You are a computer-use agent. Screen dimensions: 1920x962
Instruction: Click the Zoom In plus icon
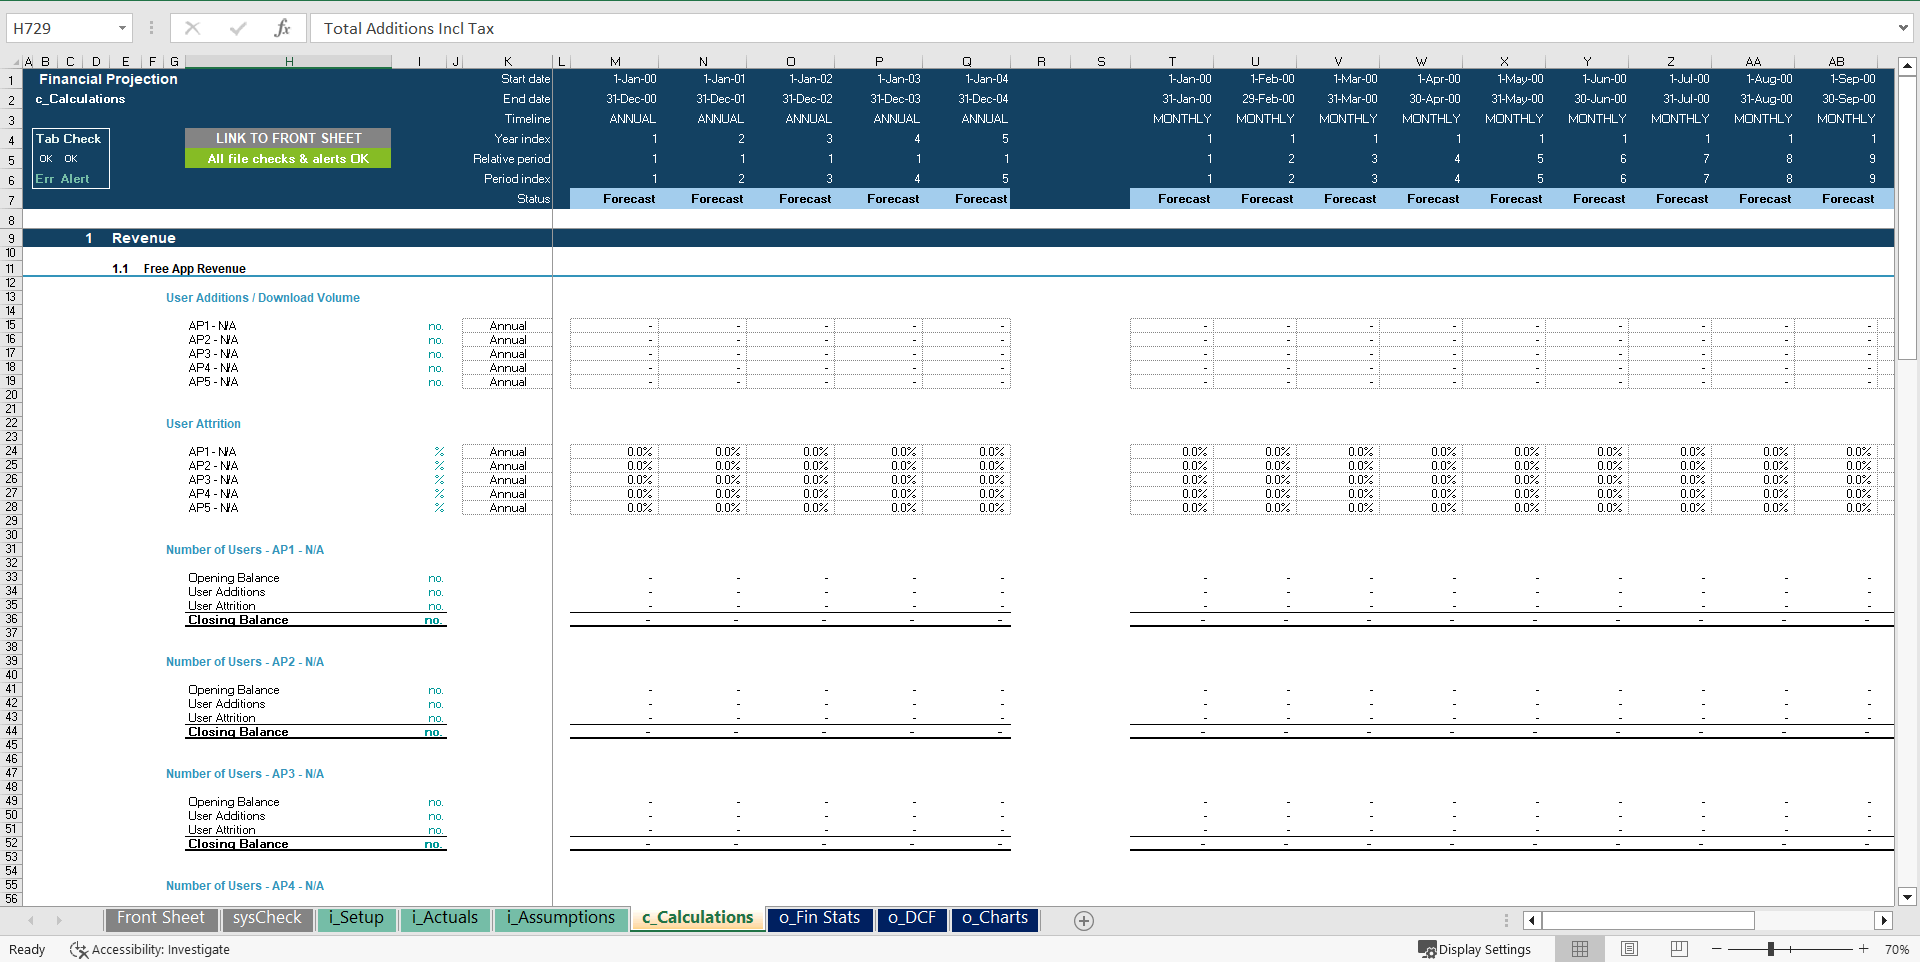pyautogui.click(x=1864, y=949)
